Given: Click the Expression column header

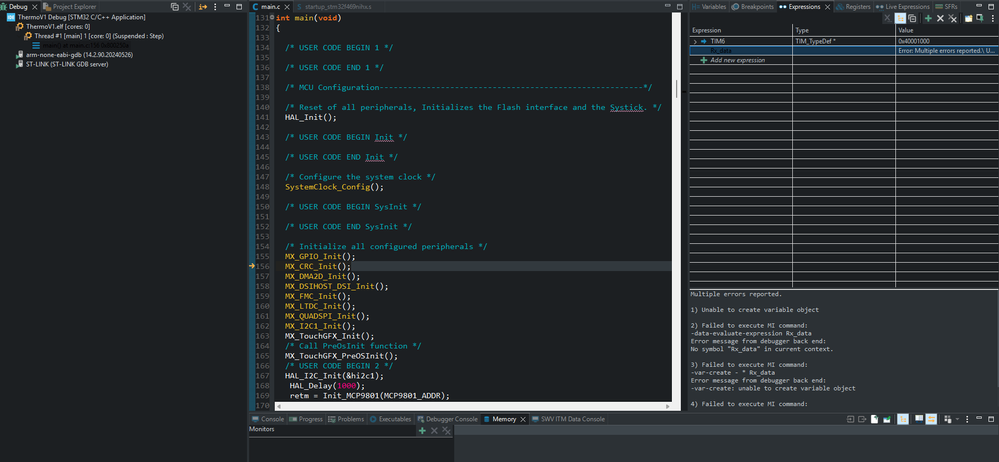Looking at the screenshot, I should pos(741,30).
